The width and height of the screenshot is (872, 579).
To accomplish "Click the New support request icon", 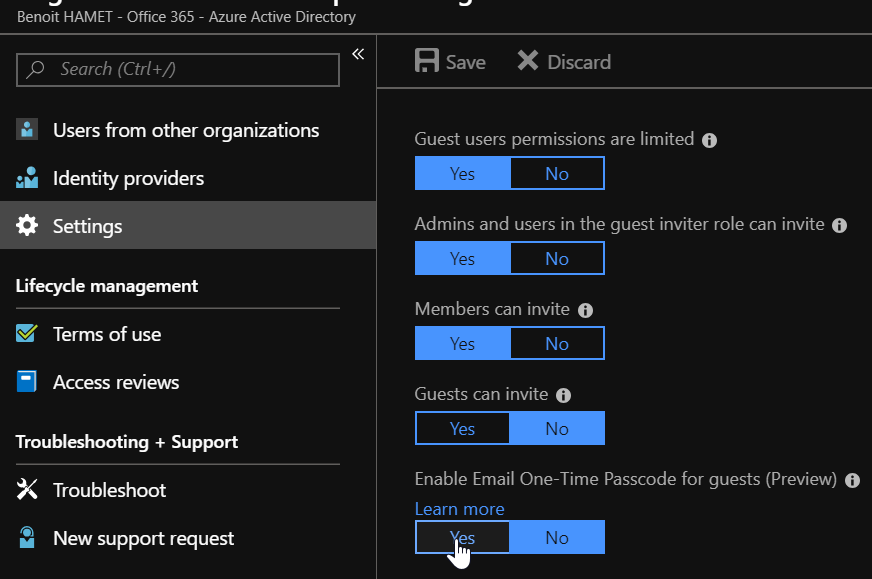I will click(x=27, y=538).
